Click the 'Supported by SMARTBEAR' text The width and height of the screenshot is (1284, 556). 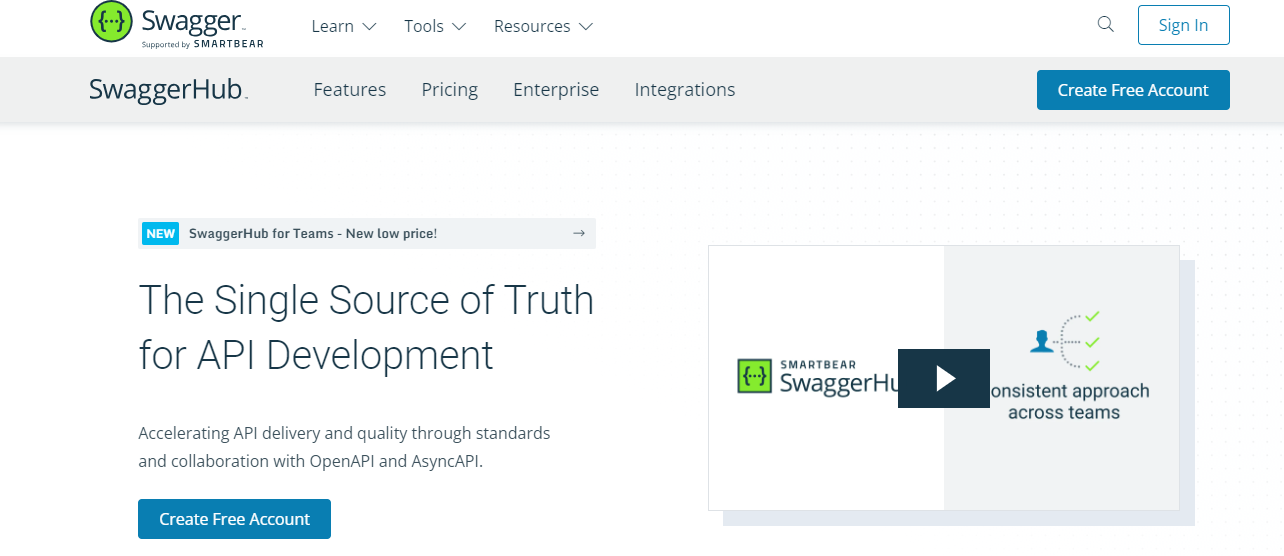pyautogui.click(x=203, y=44)
